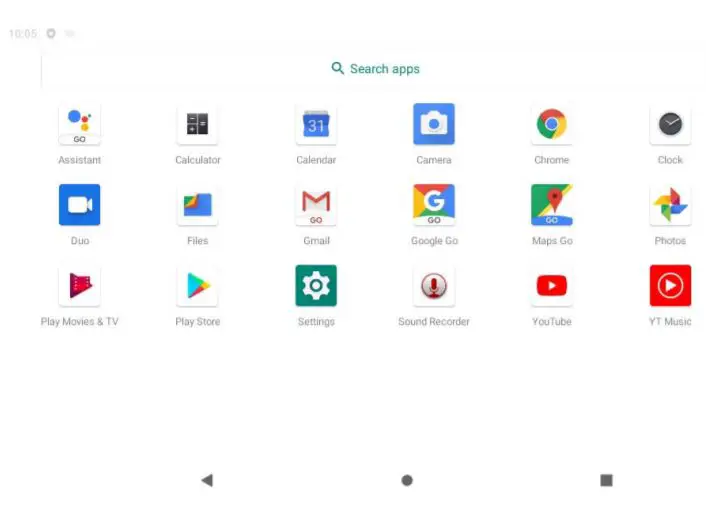Open Maps Go app icon
The height and width of the screenshot is (514, 706).
(x=552, y=205)
